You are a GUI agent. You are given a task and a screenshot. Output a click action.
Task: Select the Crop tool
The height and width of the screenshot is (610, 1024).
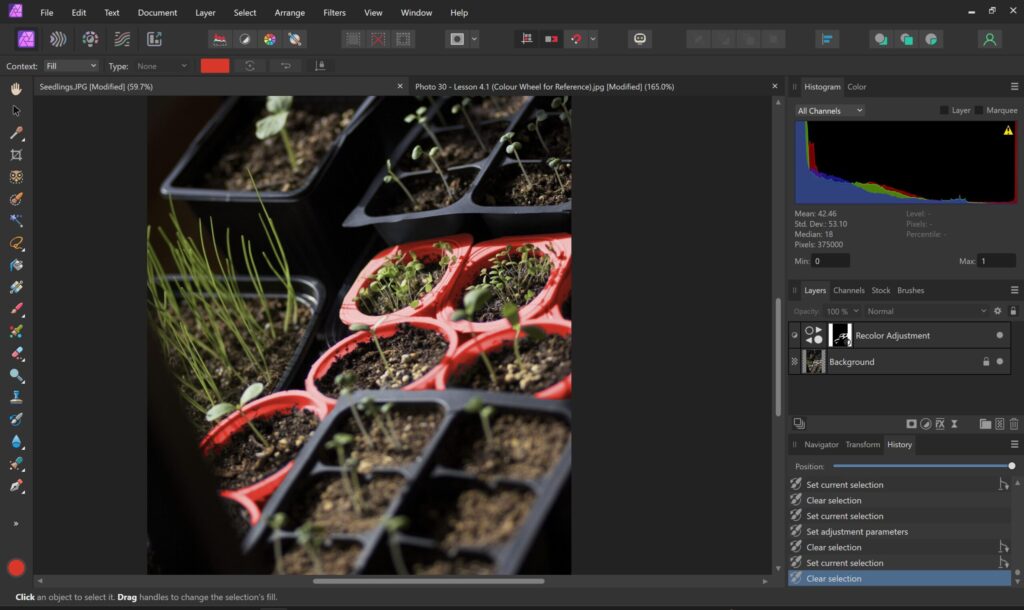click(x=16, y=155)
